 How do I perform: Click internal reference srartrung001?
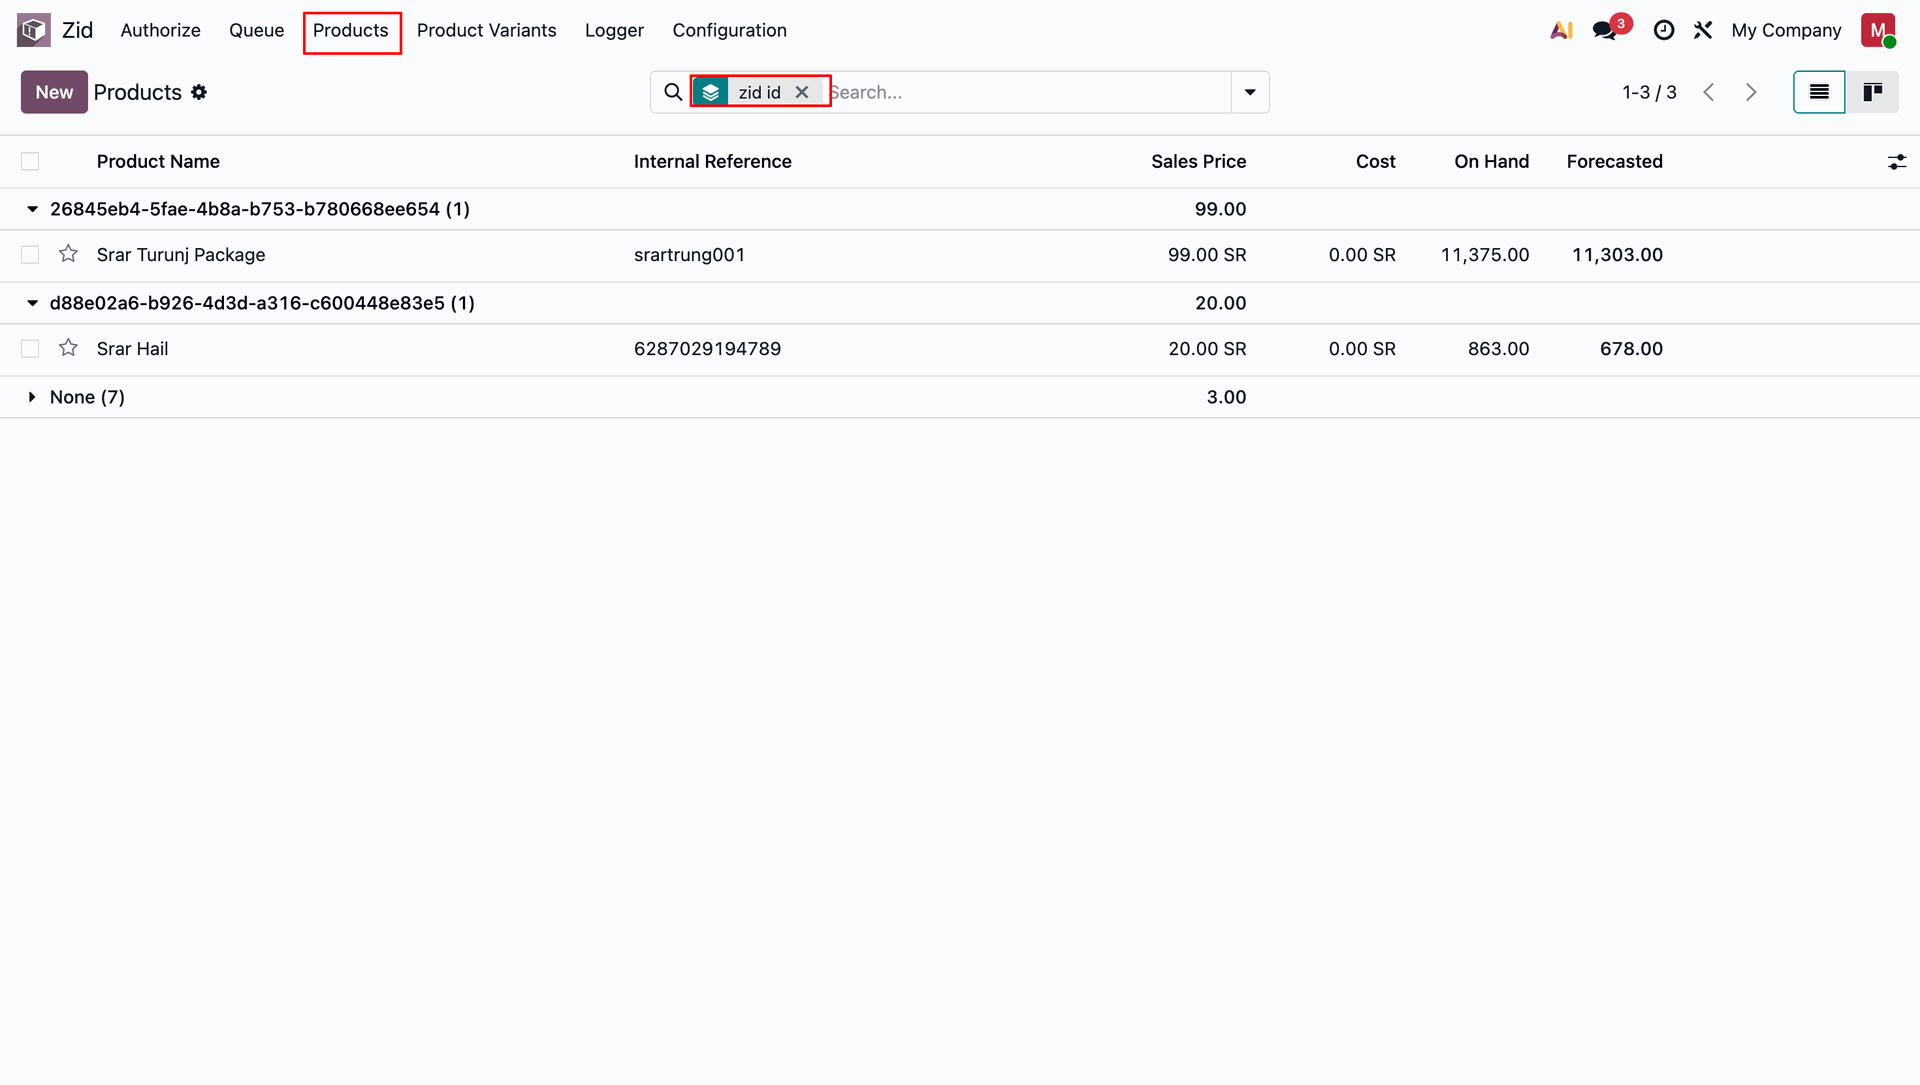tap(689, 255)
